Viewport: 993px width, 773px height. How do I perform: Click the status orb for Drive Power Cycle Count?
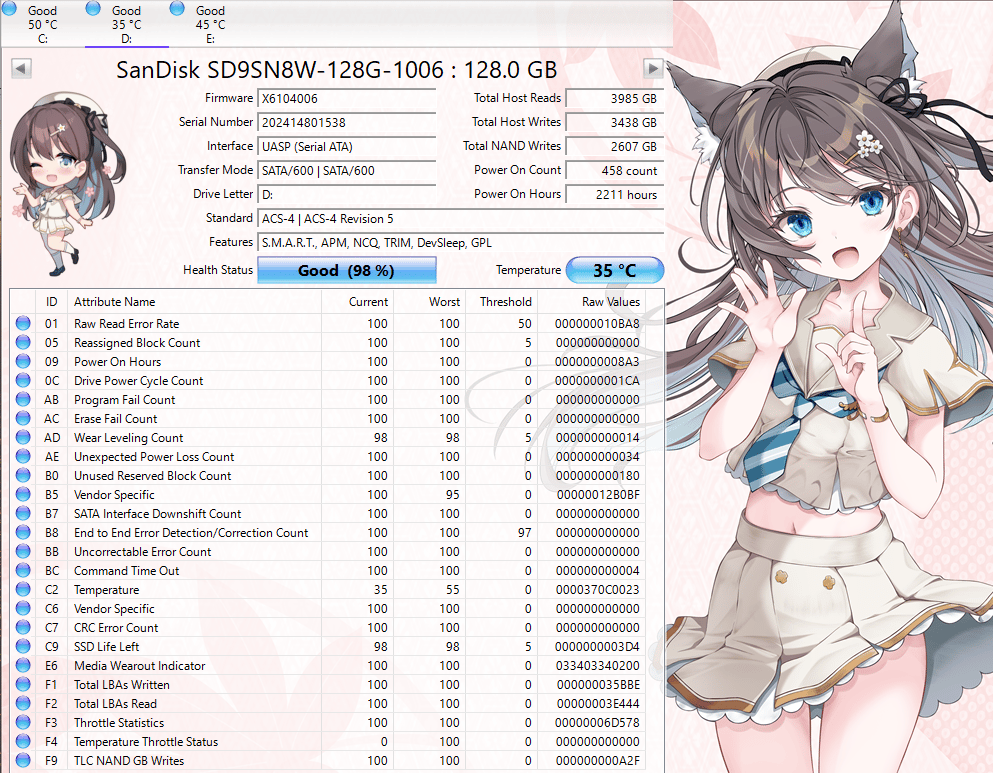tap(23, 380)
